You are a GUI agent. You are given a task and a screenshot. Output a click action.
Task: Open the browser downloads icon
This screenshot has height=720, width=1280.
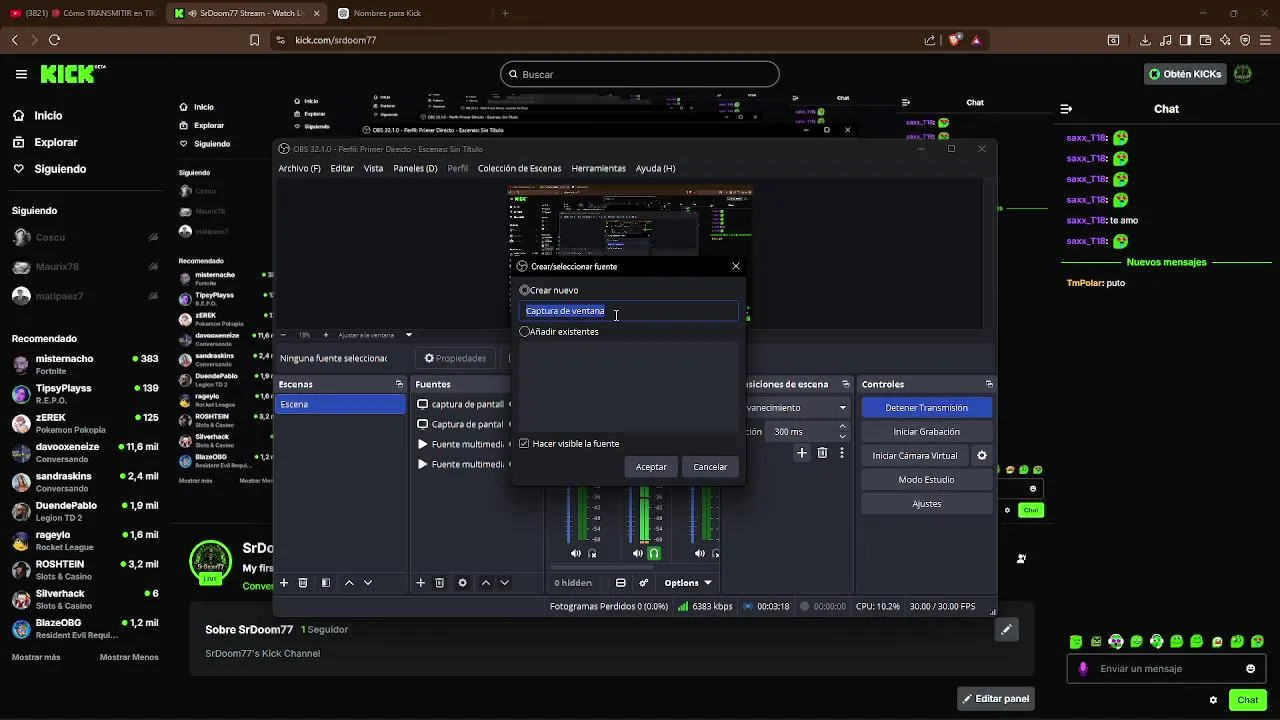point(1145,40)
